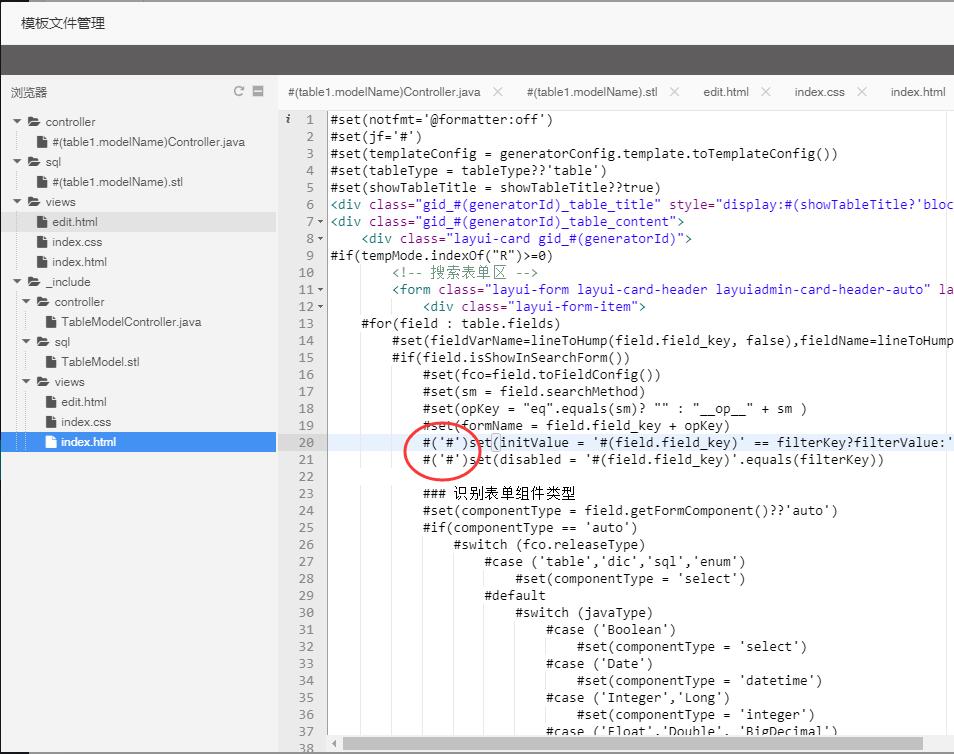954x754 pixels.
Task: Collapse the sql folder under _include
Action: [26, 342]
